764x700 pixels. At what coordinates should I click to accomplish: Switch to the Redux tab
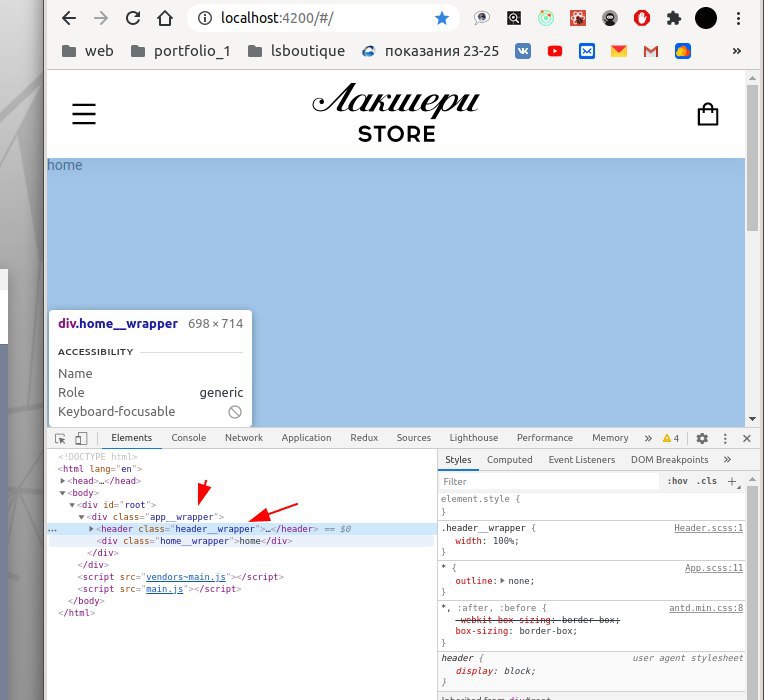(364, 437)
